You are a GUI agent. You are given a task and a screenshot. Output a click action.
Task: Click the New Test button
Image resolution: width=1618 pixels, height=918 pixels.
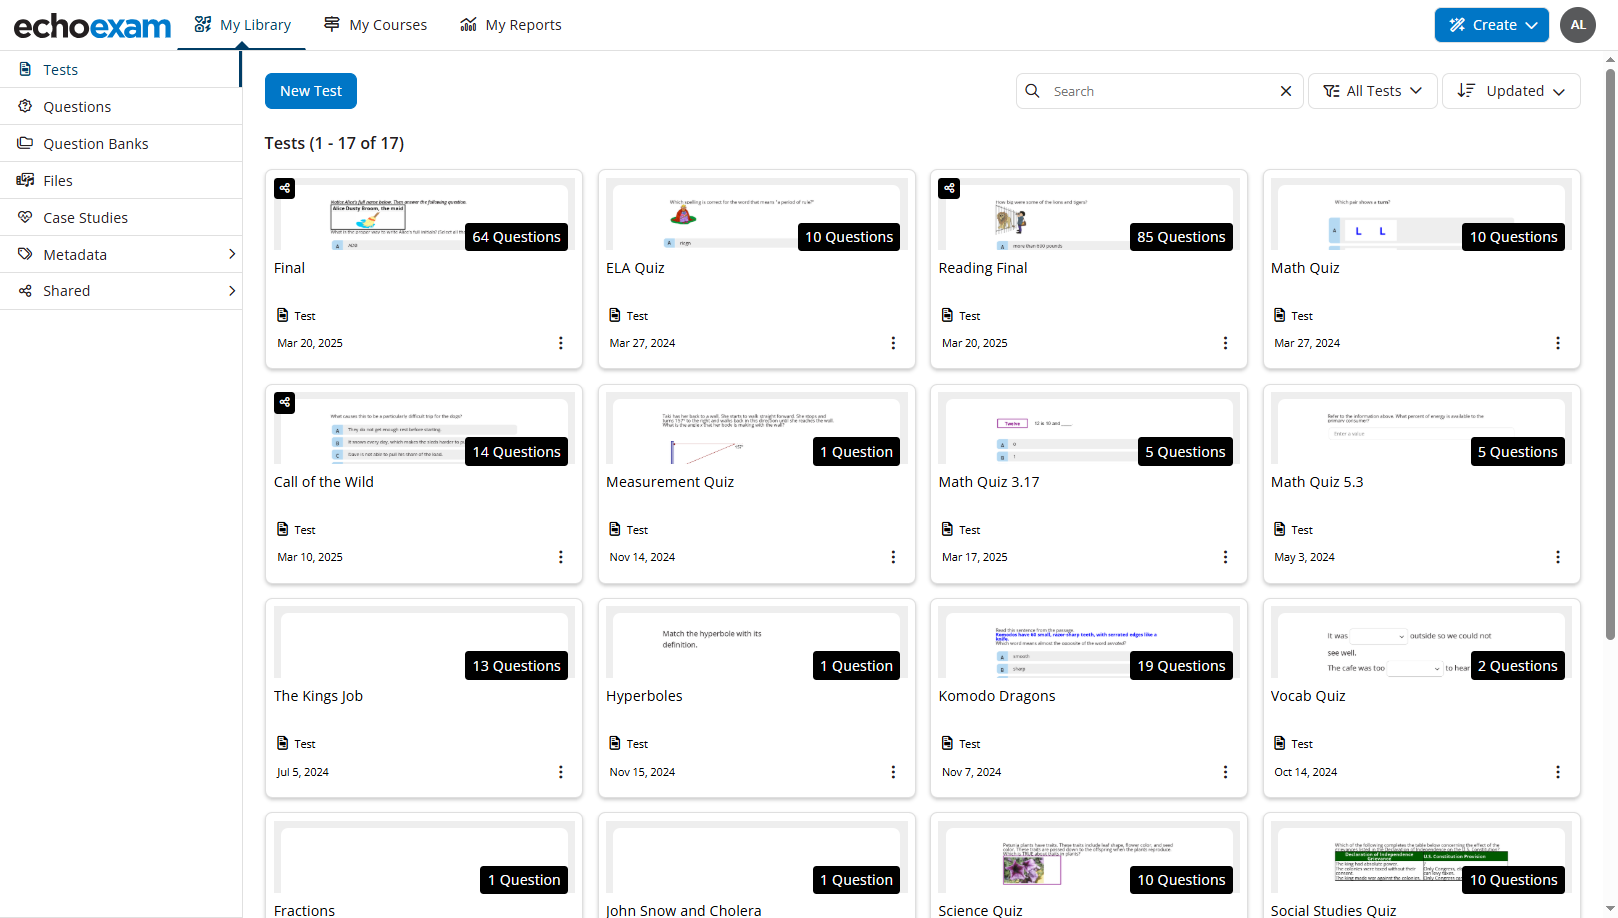(x=310, y=91)
